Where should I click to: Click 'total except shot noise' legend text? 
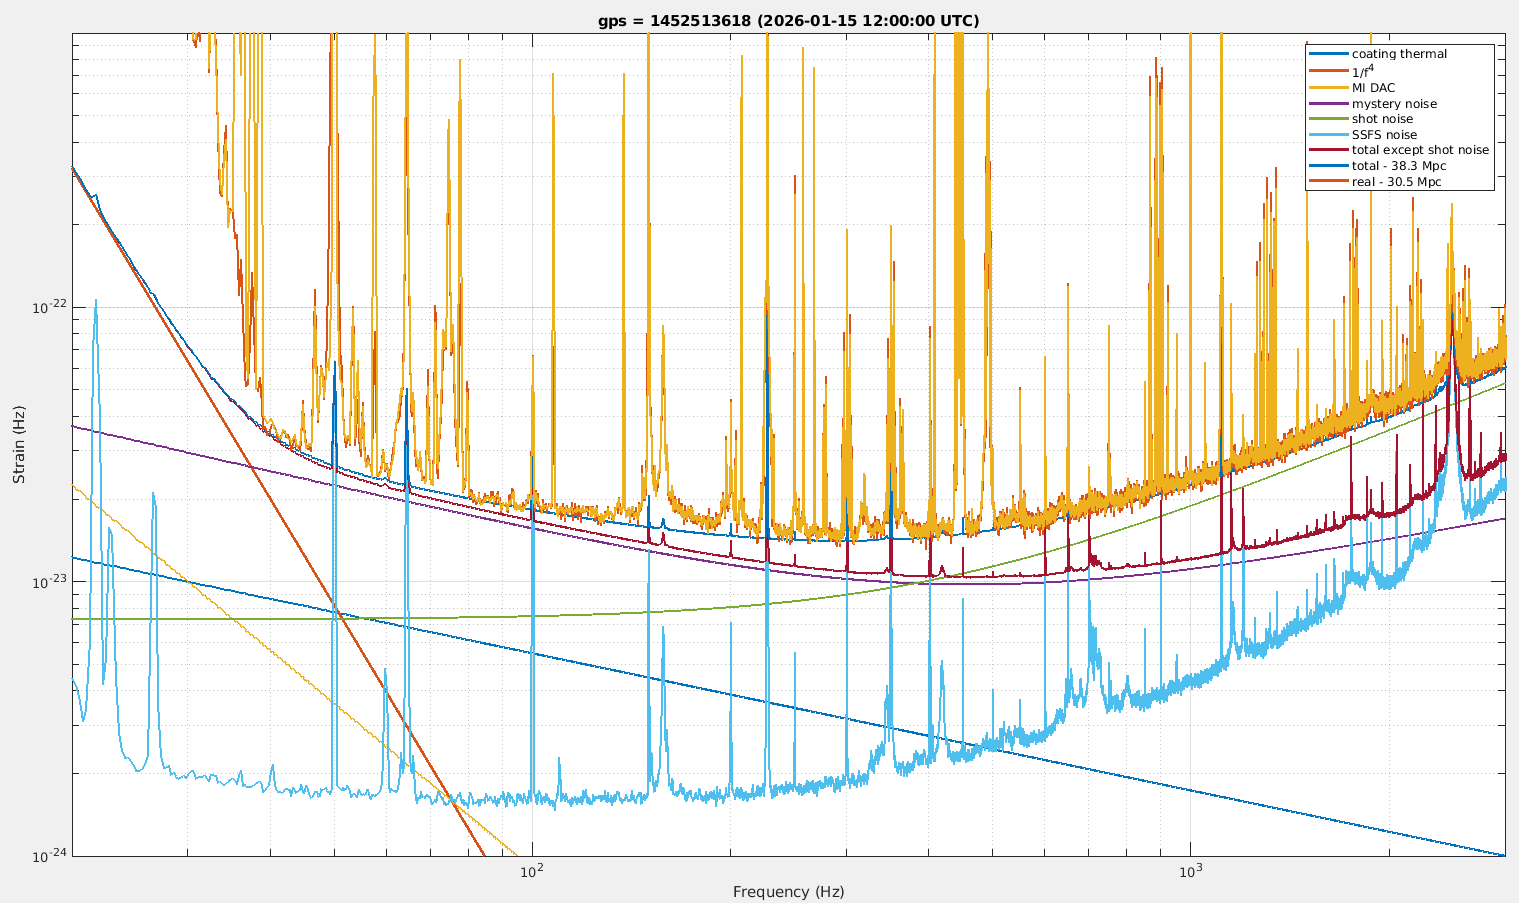point(1420,150)
